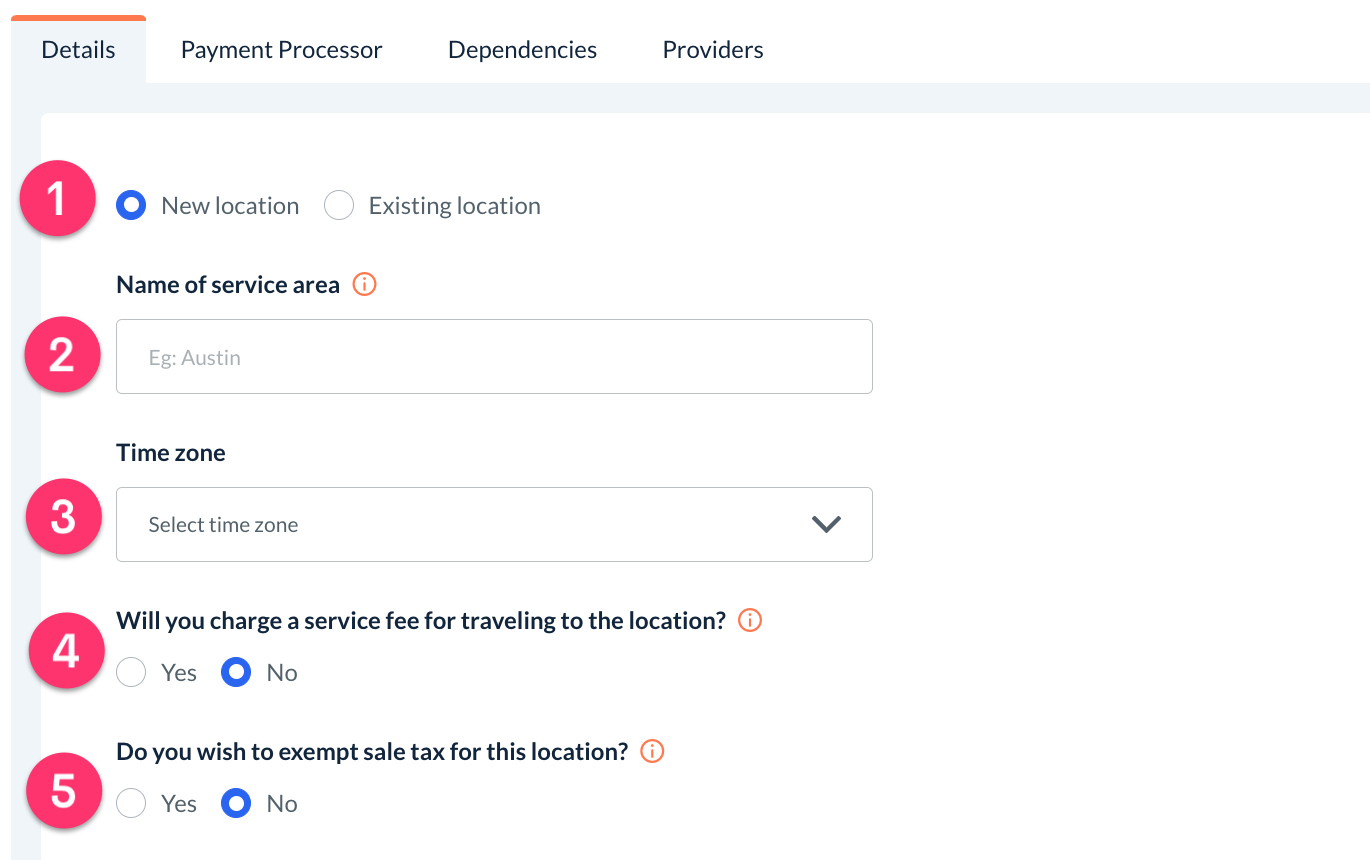Open the Dependencies tab
The width and height of the screenshot is (1370, 860).
click(x=522, y=50)
